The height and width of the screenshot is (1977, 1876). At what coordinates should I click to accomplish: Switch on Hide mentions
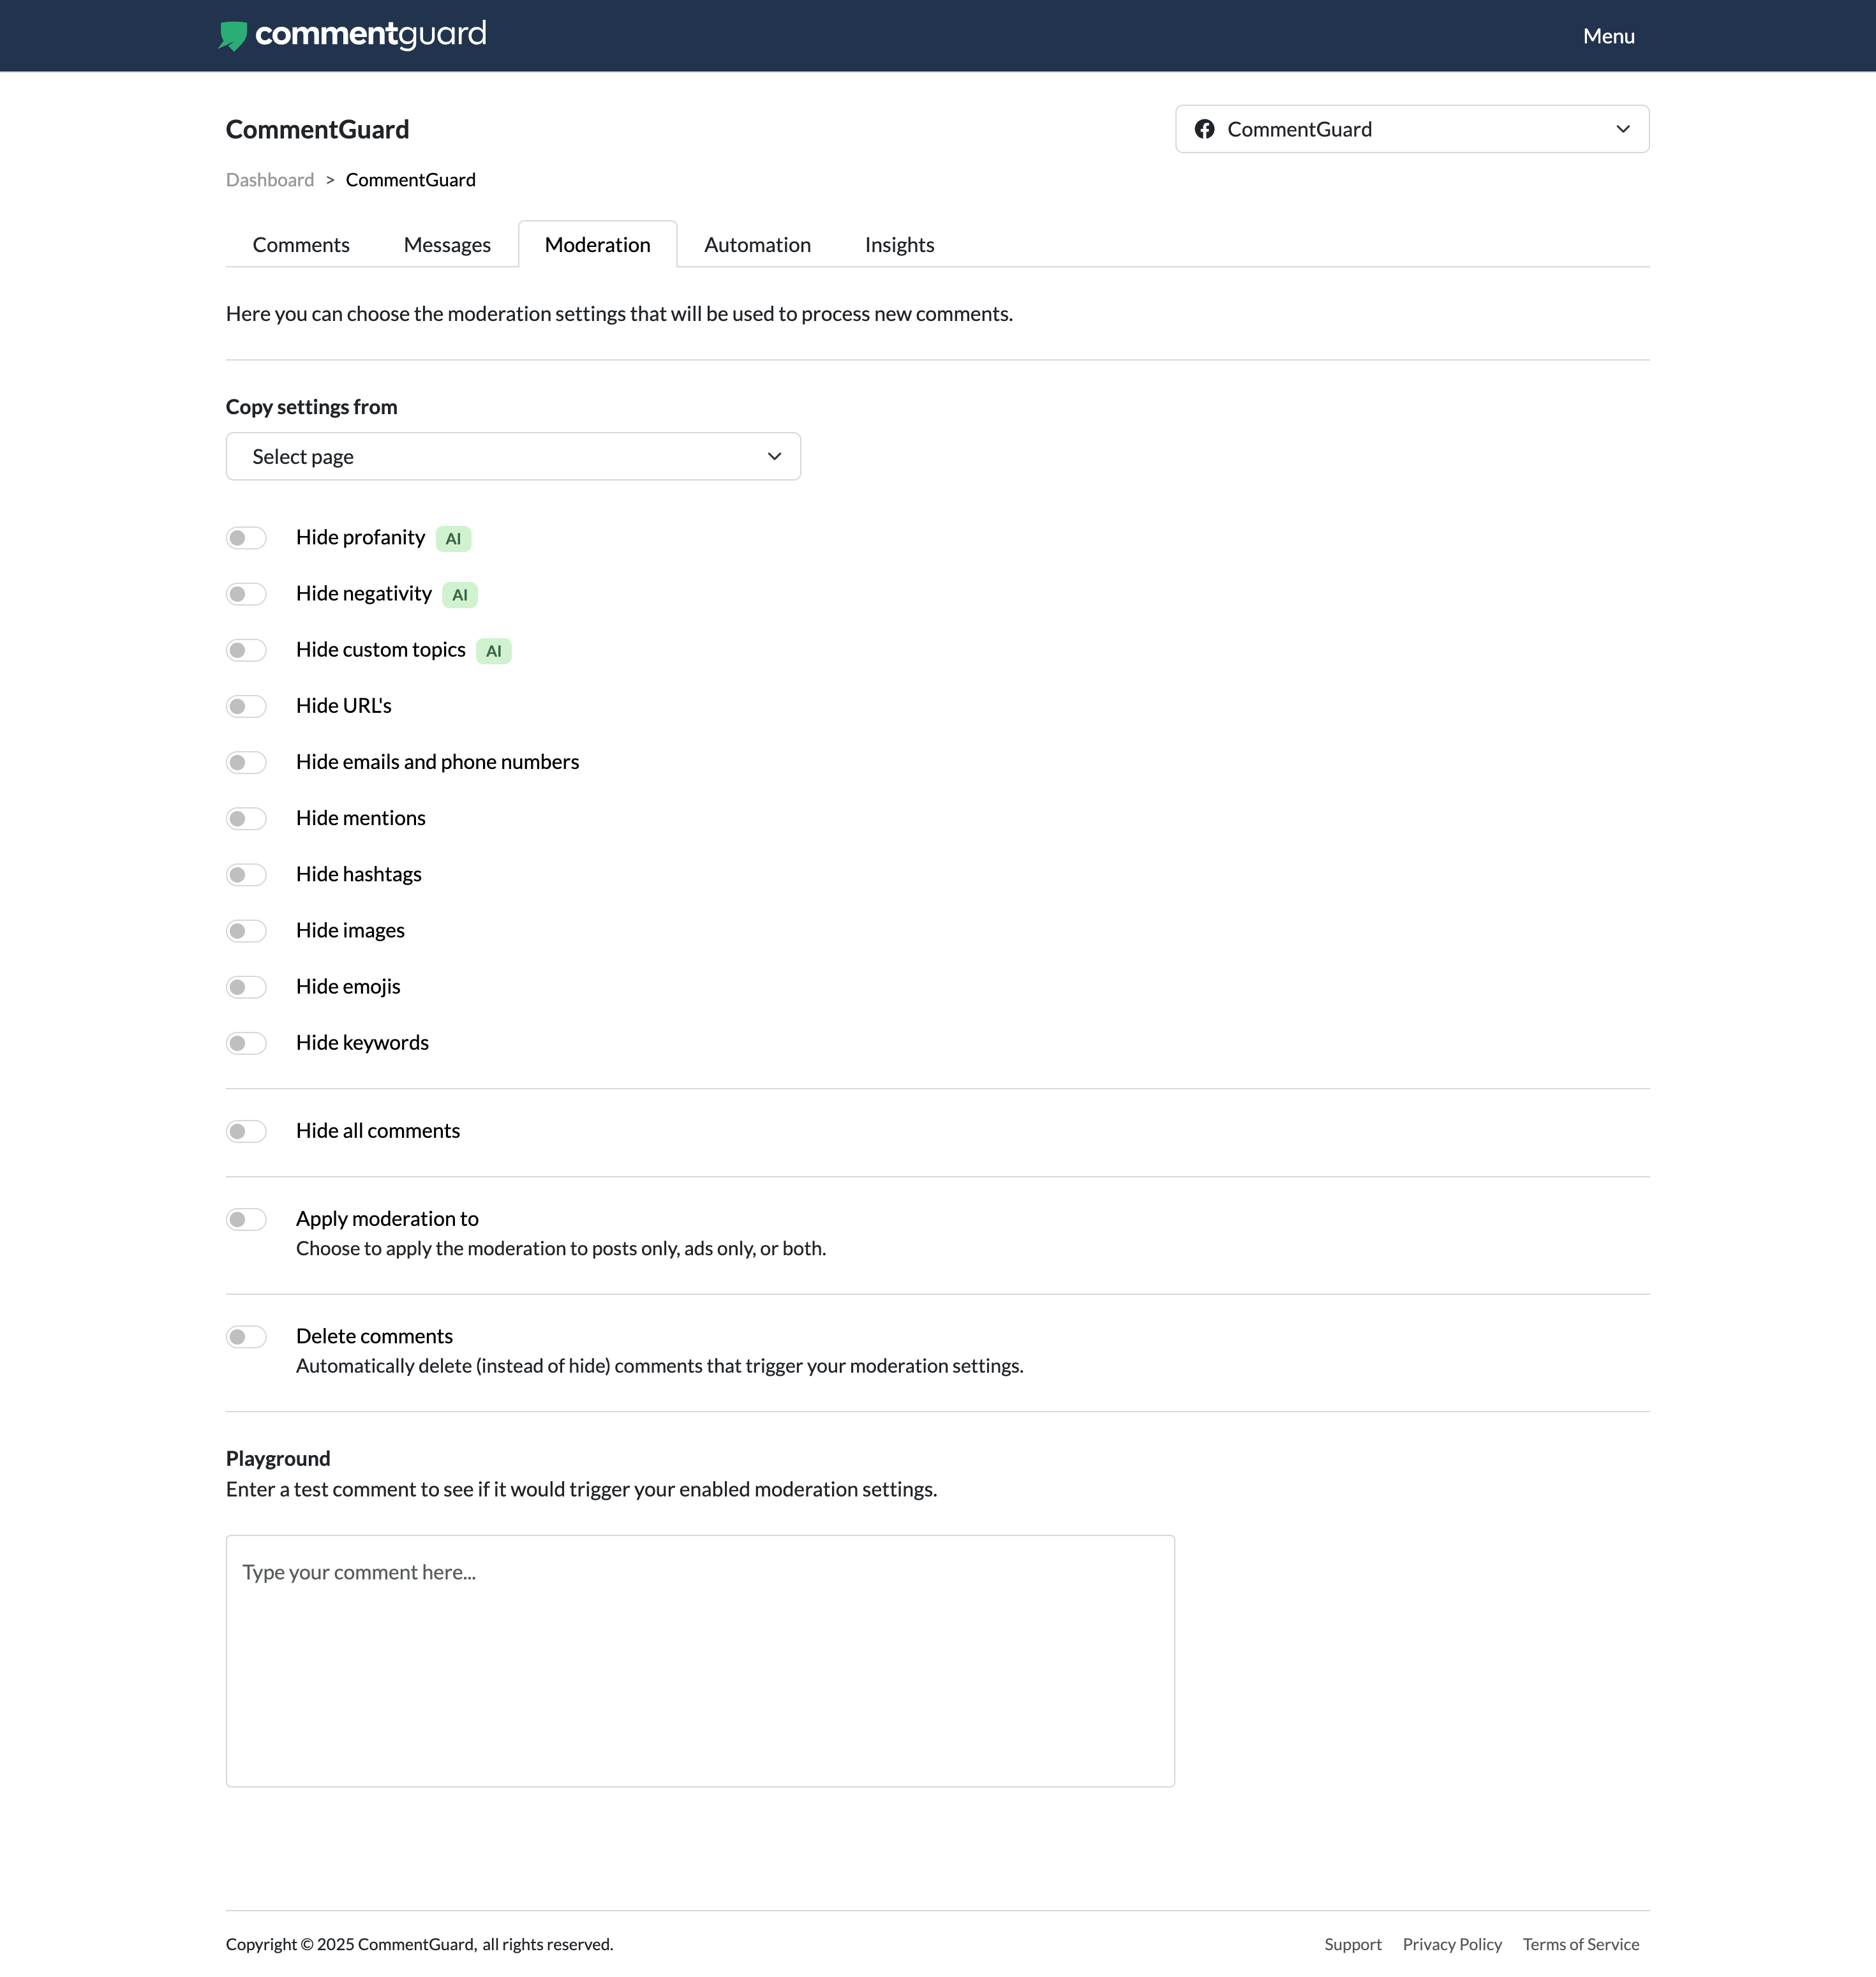[x=246, y=818]
